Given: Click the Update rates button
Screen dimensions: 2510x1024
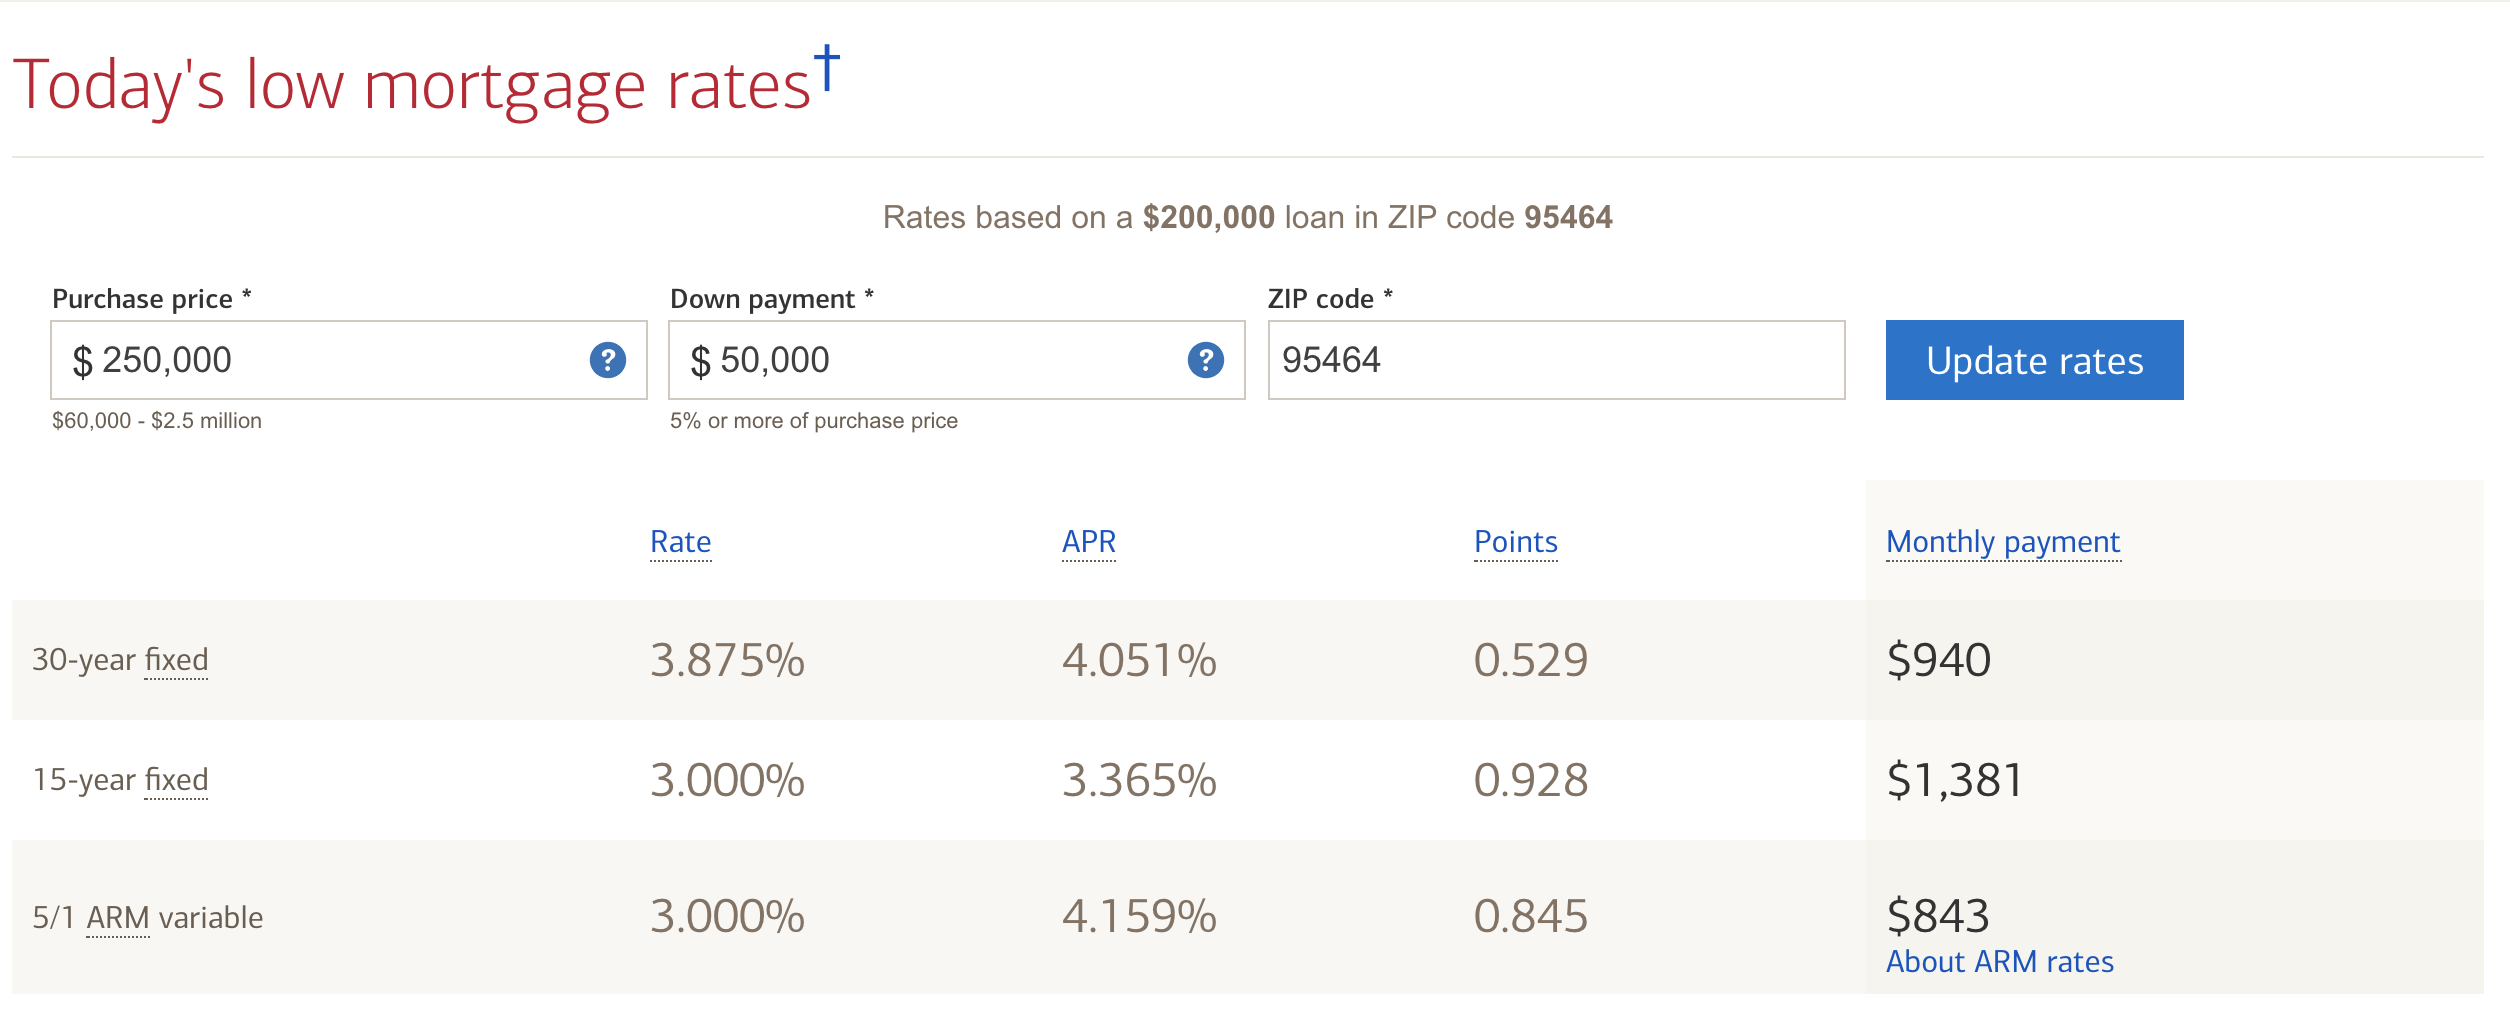Looking at the screenshot, I should coord(2035,360).
